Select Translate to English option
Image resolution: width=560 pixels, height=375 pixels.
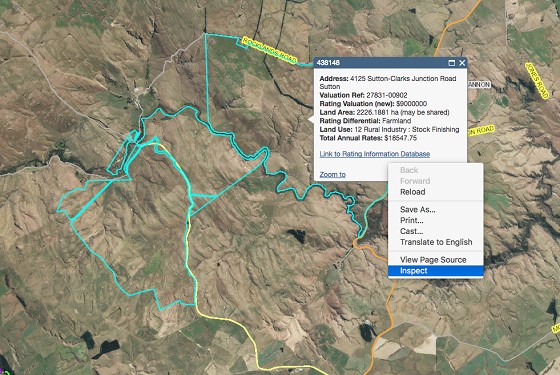coord(436,242)
